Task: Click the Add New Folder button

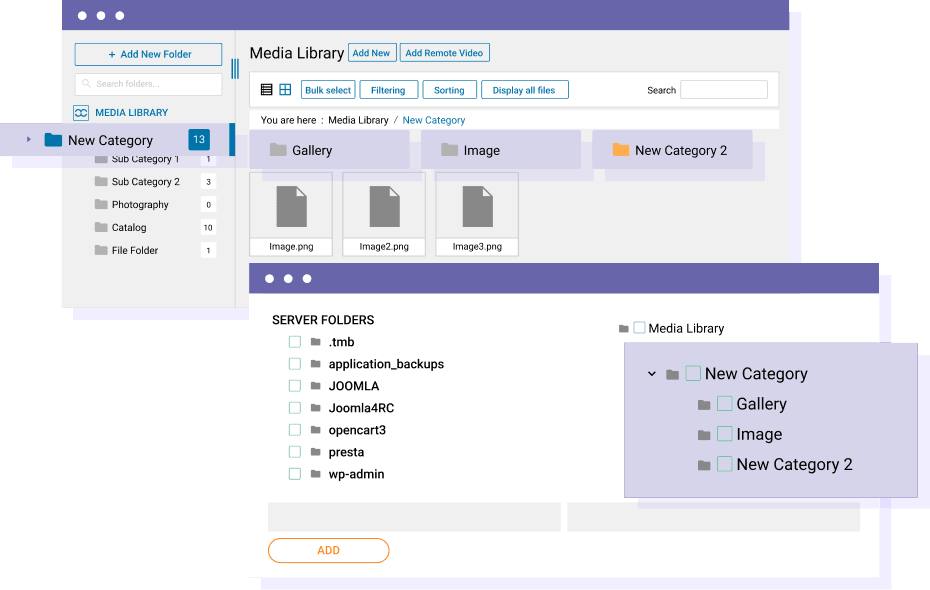Action: click(147, 53)
